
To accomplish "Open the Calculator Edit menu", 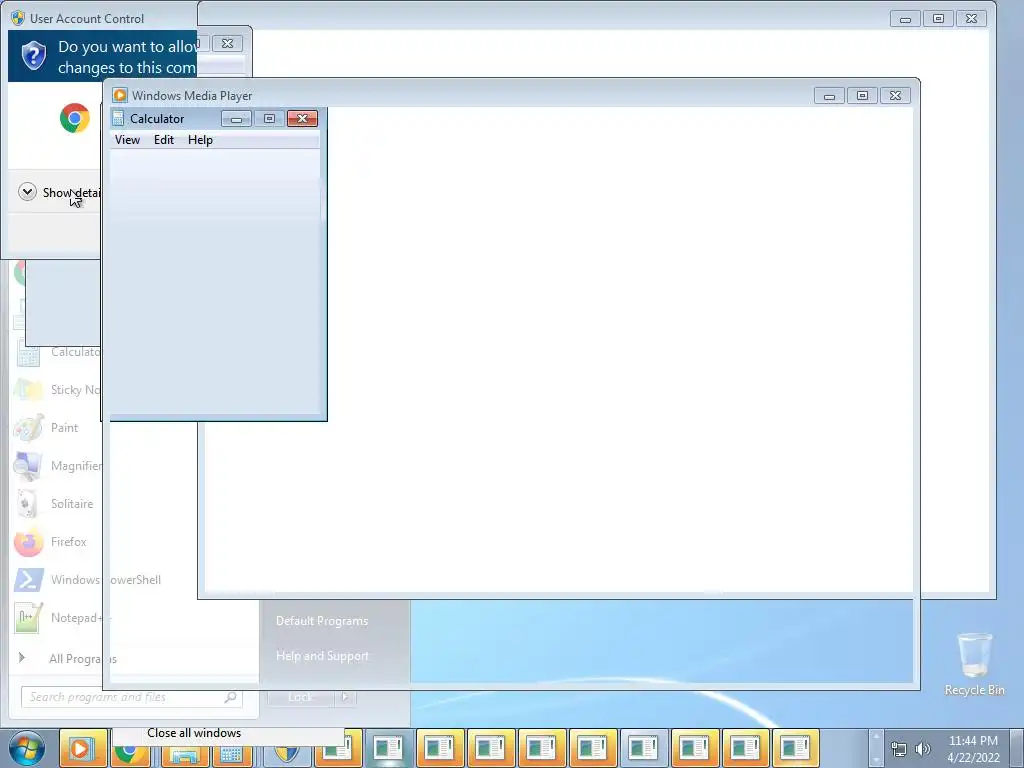I will click(163, 140).
